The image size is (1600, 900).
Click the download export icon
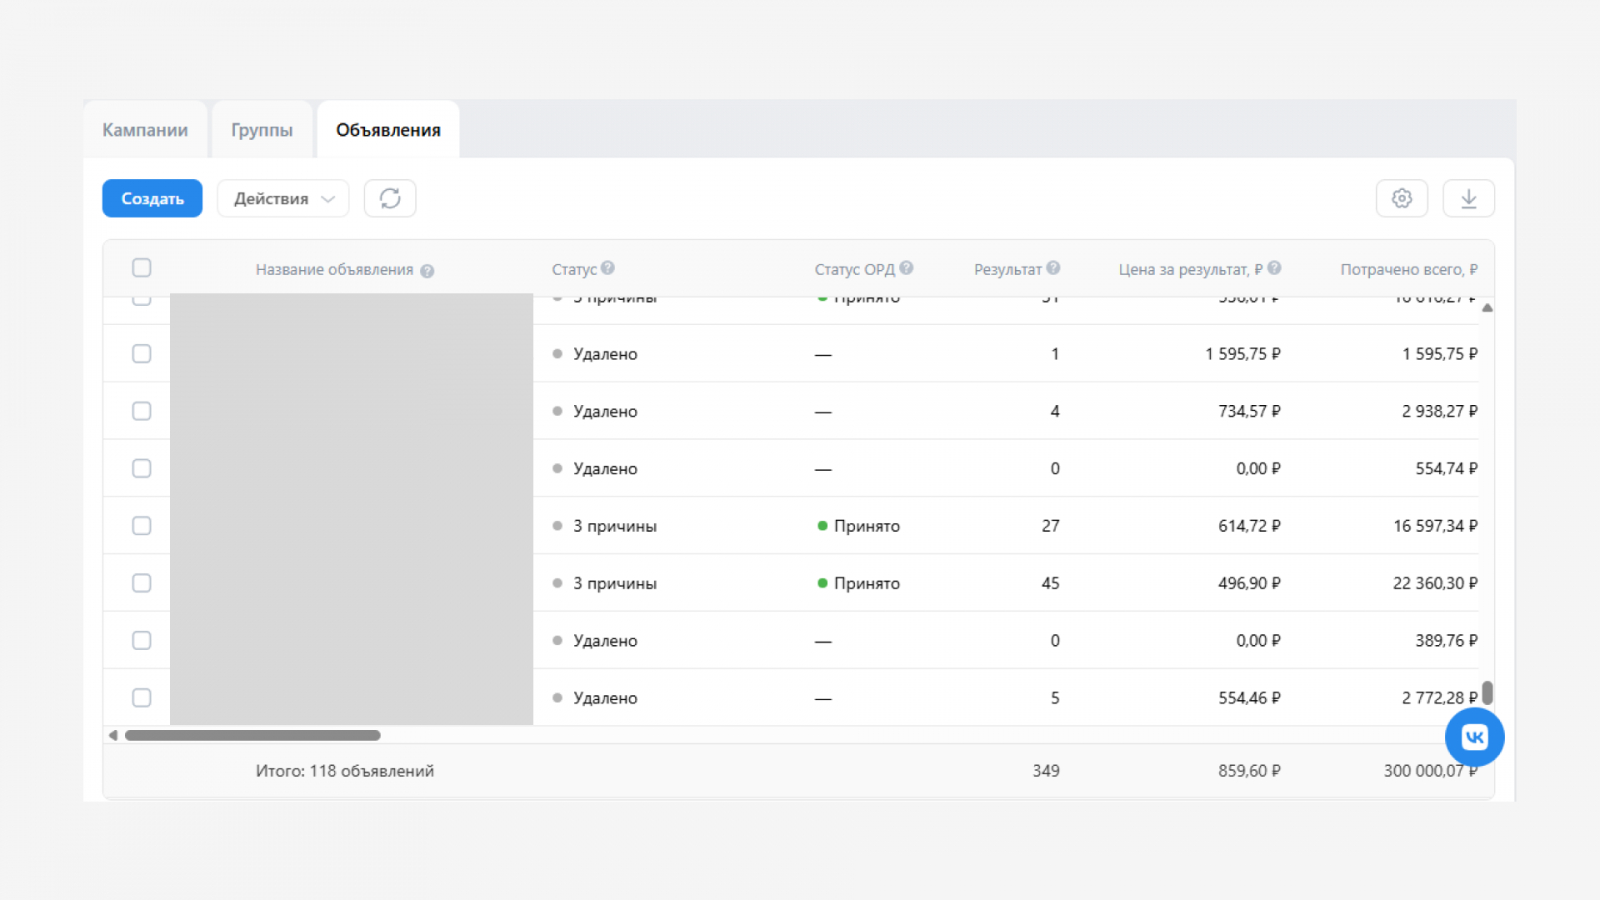[1468, 198]
